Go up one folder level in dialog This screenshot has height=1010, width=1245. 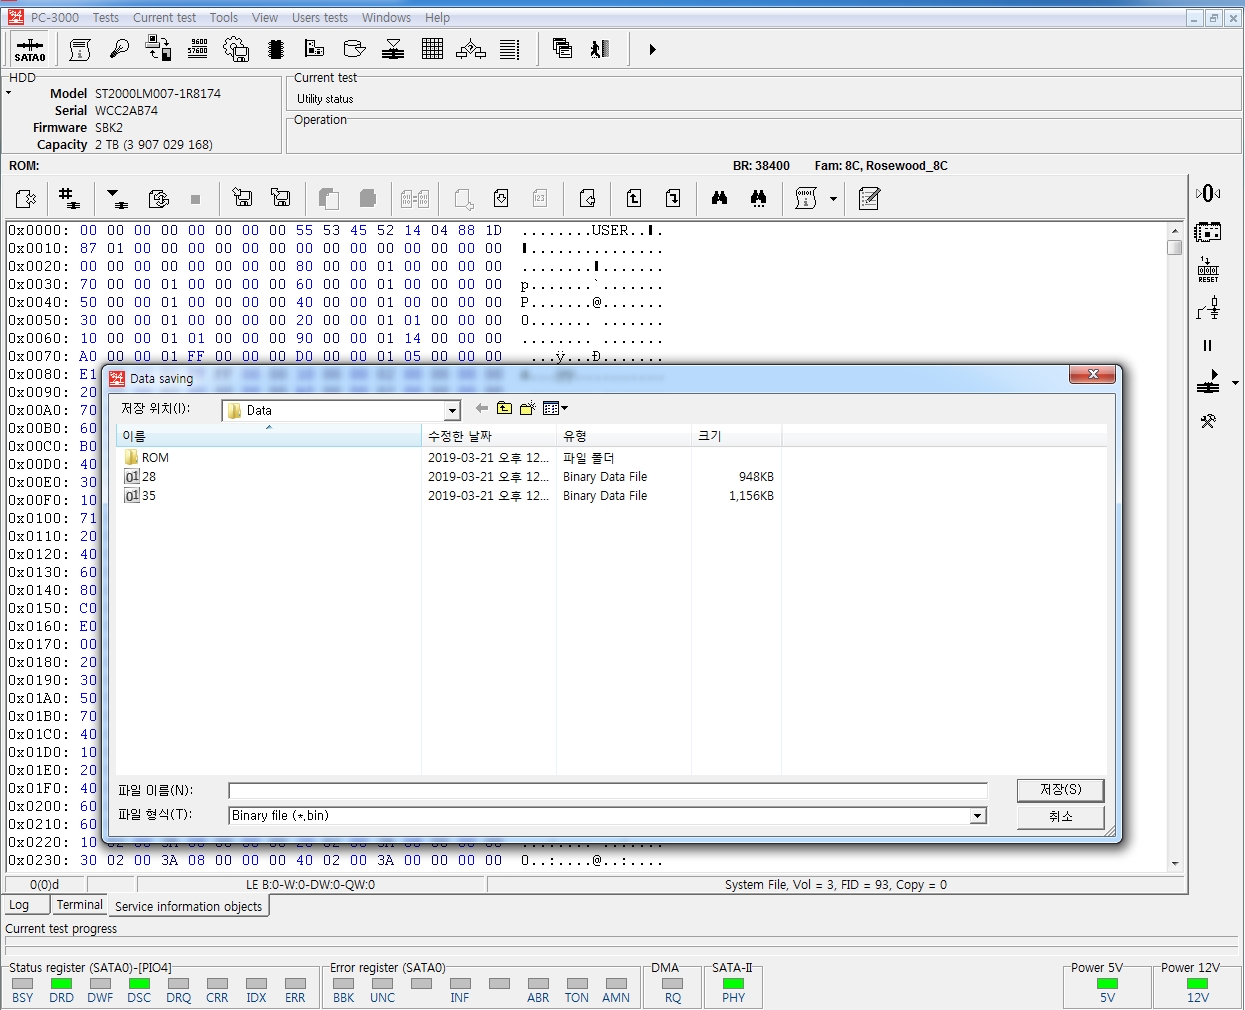504,408
